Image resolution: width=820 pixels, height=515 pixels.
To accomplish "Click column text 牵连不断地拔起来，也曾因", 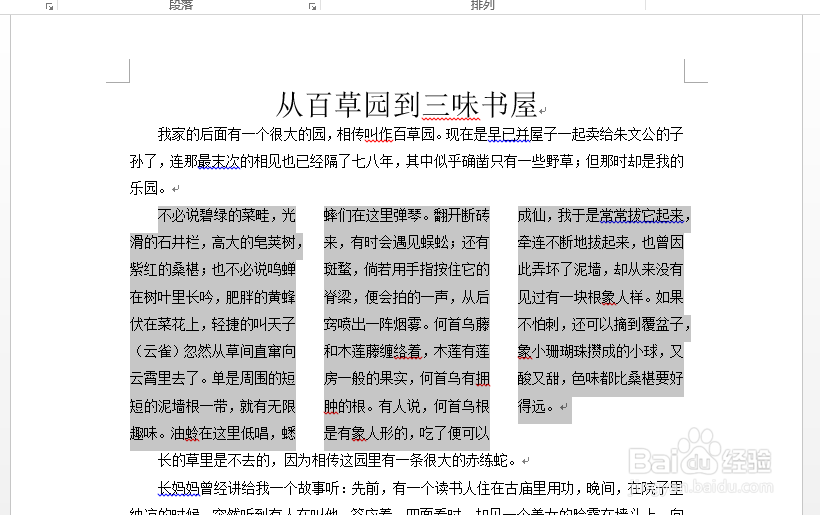I will pos(600,243).
